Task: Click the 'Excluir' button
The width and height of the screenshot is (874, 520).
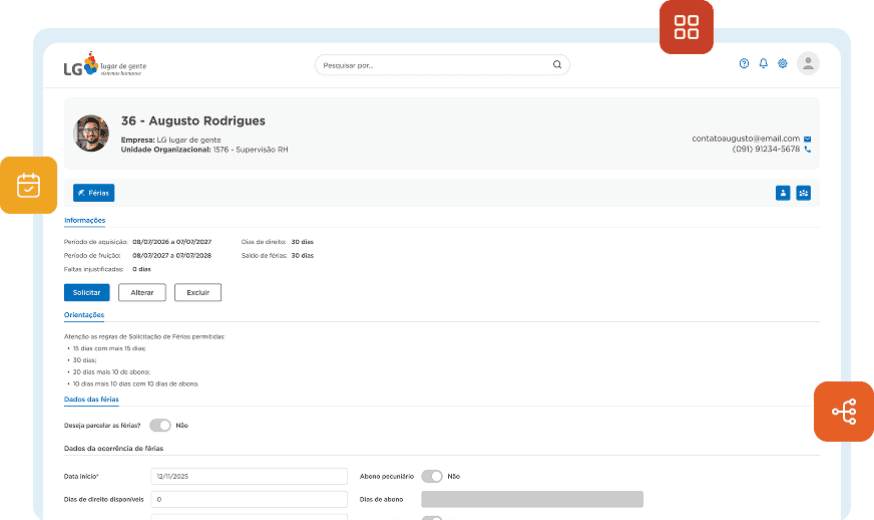Action: (x=198, y=292)
